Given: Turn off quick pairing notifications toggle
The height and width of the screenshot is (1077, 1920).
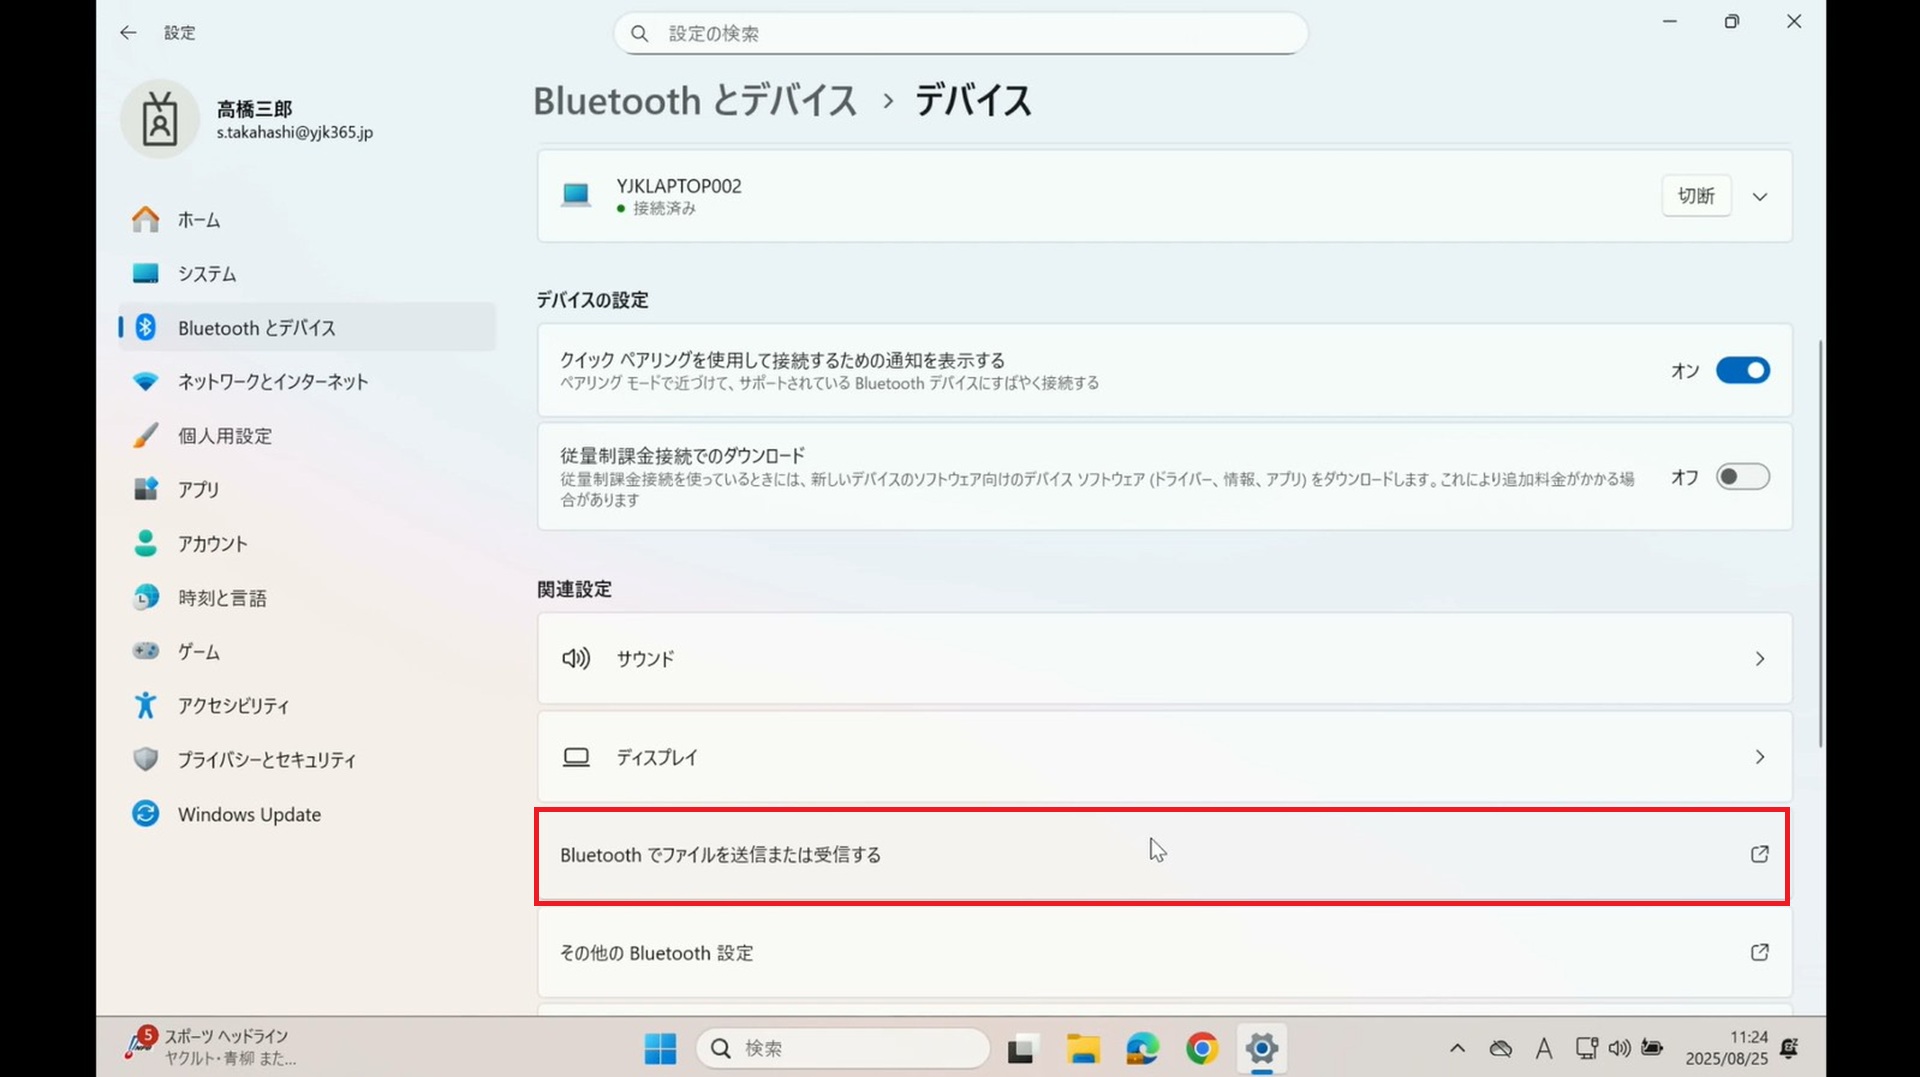Looking at the screenshot, I should [1742, 371].
